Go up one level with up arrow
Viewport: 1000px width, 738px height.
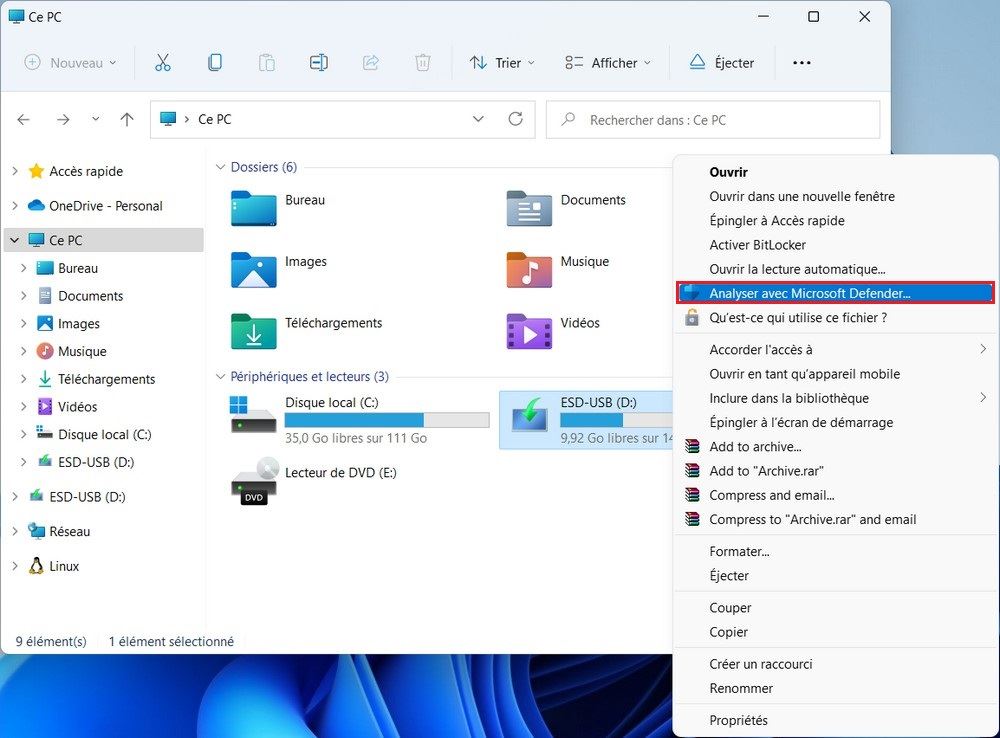click(127, 119)
